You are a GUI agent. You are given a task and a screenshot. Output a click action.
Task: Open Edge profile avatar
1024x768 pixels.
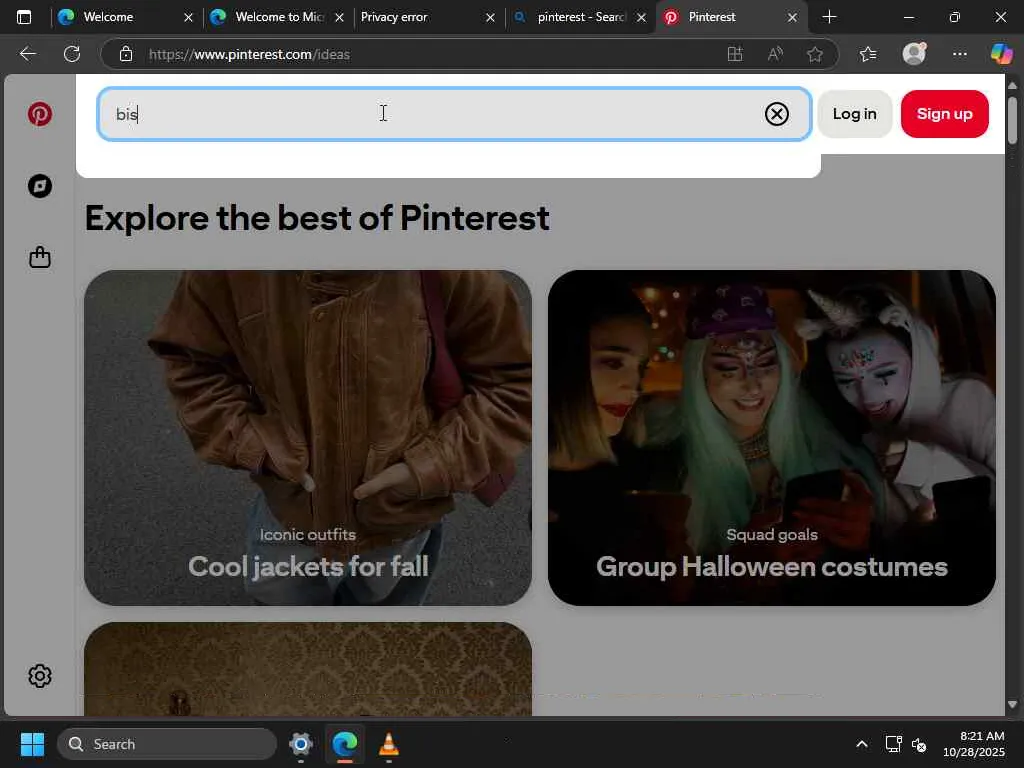click(914, 54)
